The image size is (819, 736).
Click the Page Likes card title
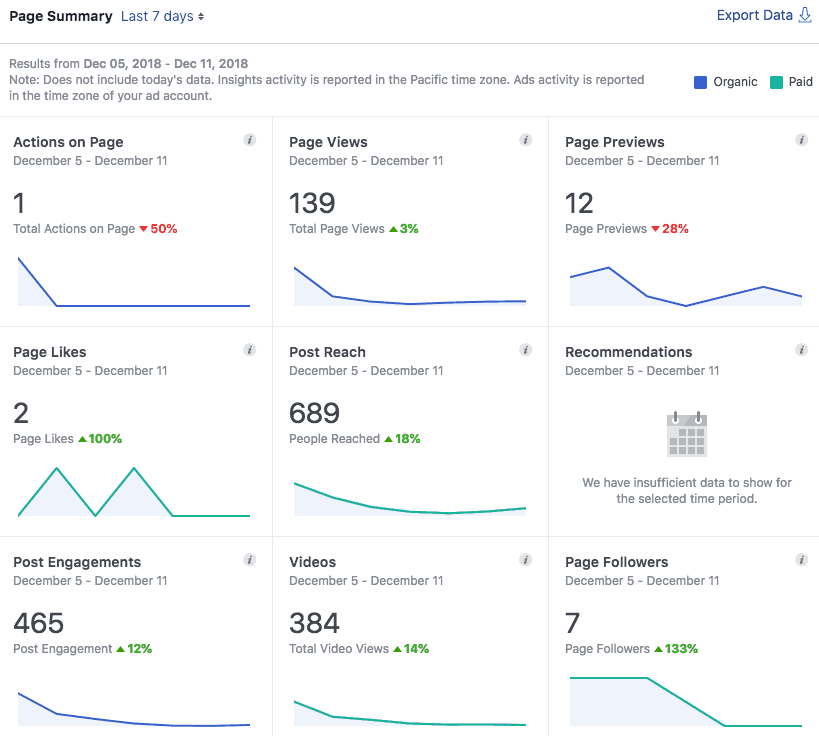pyautogui.click(x=50, y=352)
